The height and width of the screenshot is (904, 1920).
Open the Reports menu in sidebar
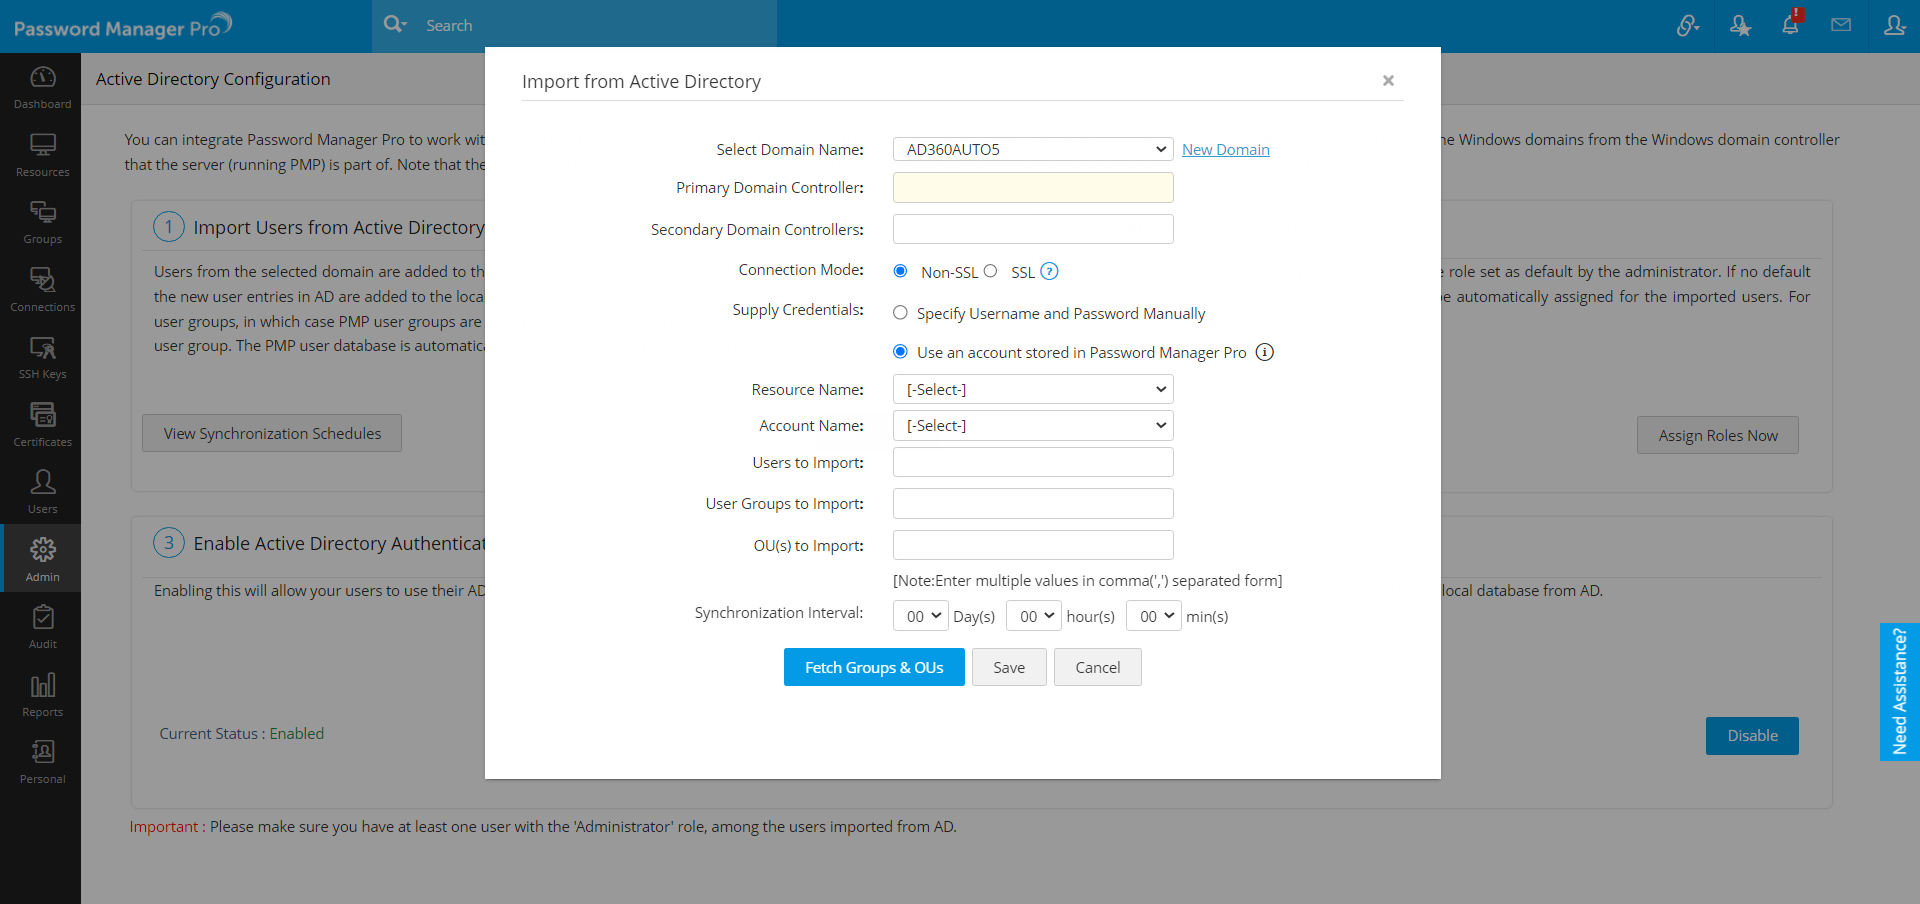click(42, 694)
